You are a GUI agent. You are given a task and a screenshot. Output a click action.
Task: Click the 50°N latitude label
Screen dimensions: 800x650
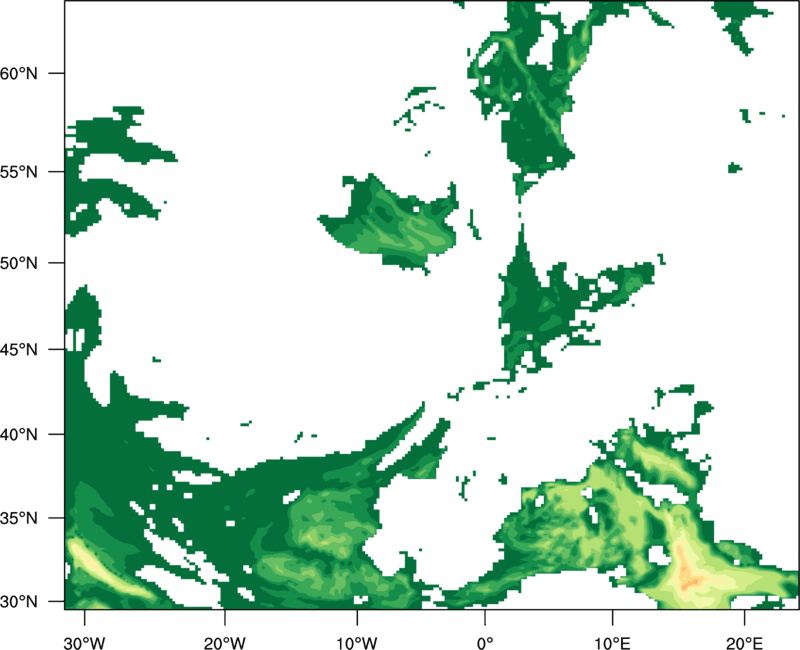point(19,263)
